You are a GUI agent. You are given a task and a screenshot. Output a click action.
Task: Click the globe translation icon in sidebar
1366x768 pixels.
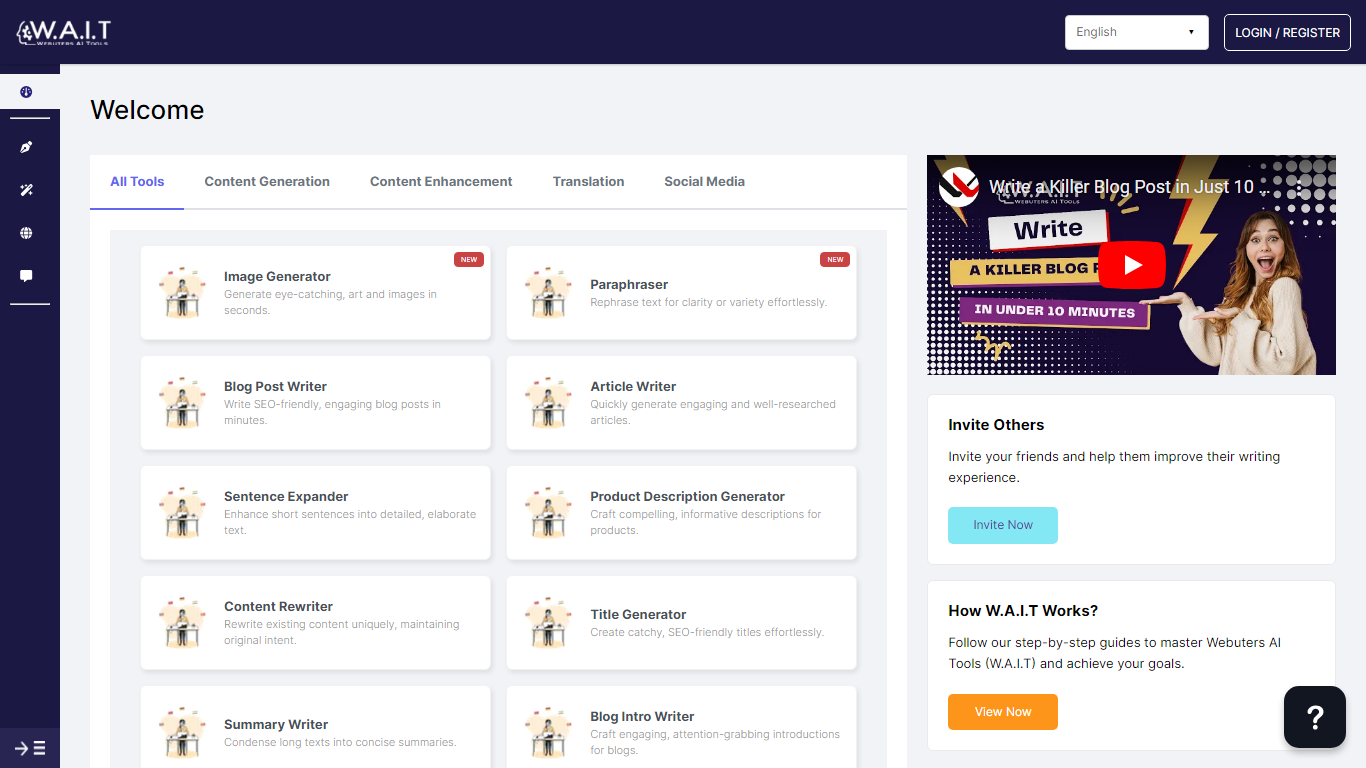pyautogui.click(x=26, y=233)
